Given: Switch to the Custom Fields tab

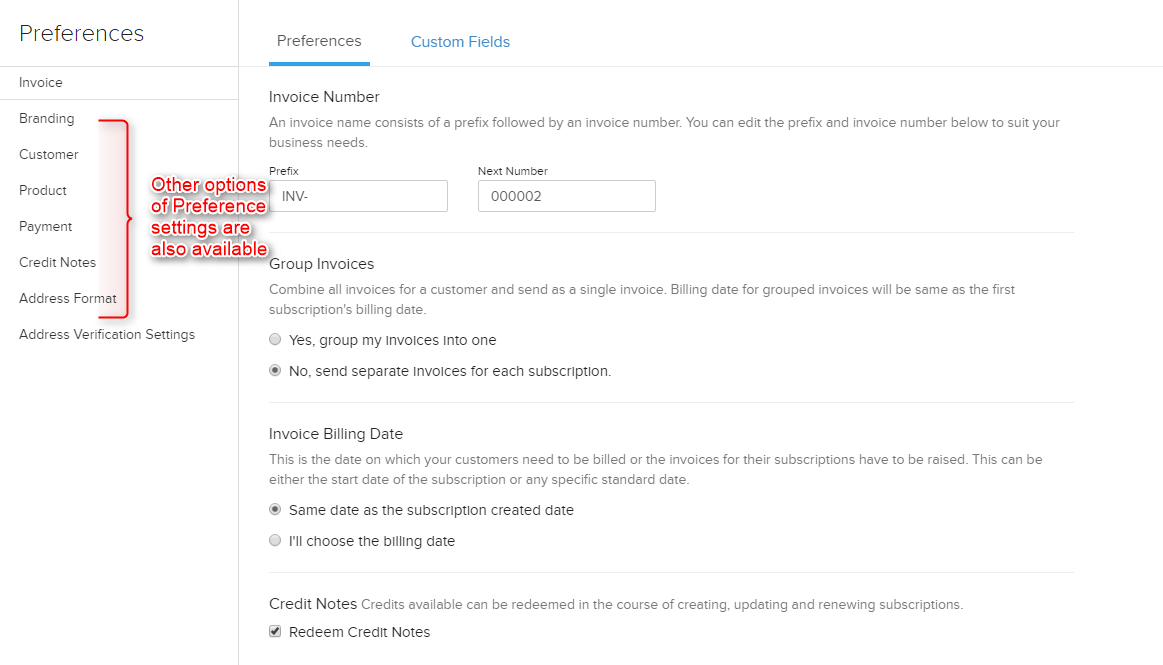Looking at the screenshot, I should click(x=460, y=42).
